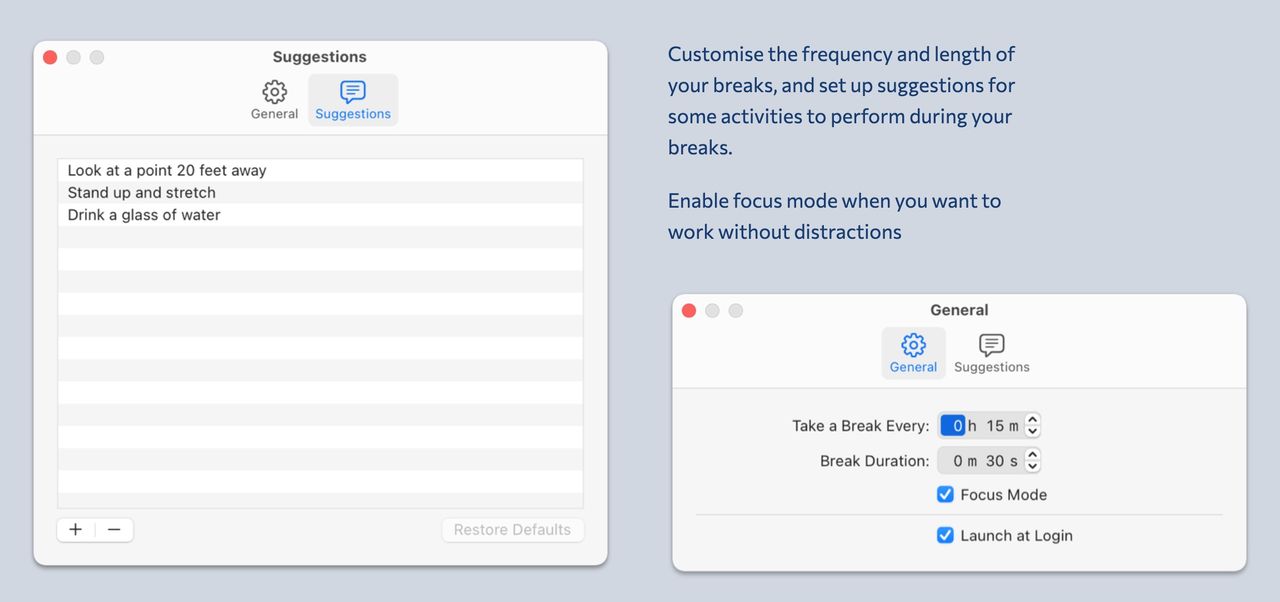Disable the Focus Mode checkbox
Viewport: 1280px width, 602px height.
pos(945,494)
